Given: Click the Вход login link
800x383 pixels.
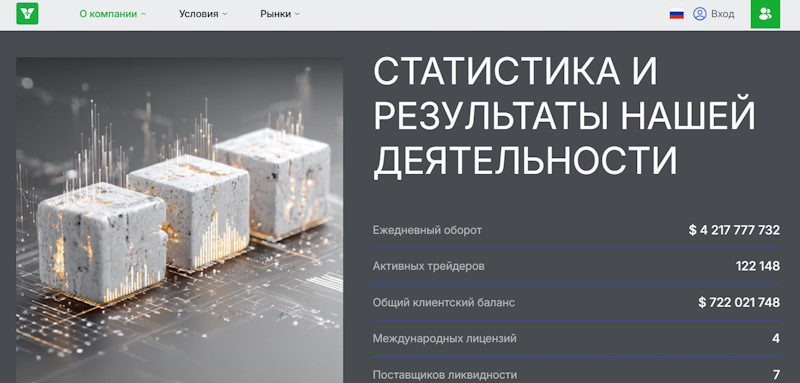Looking at the screenshot, I should 722,14.
